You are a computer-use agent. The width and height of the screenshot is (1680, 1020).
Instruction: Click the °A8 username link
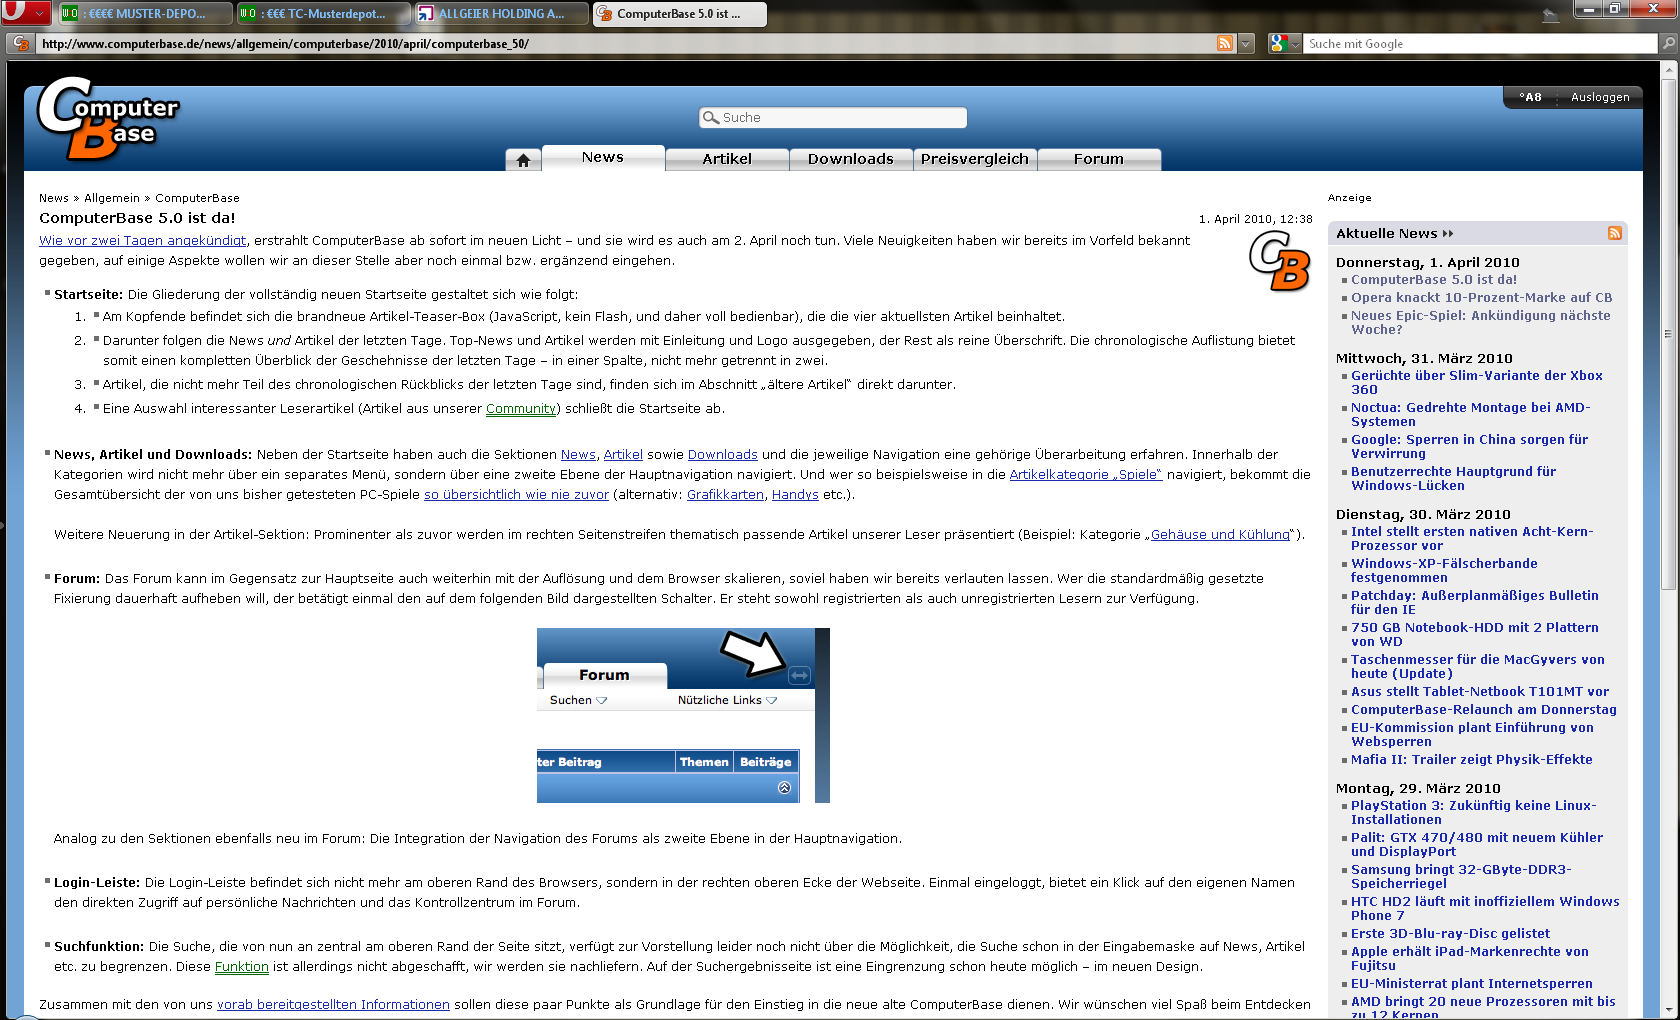click(x=1530, y=97)
